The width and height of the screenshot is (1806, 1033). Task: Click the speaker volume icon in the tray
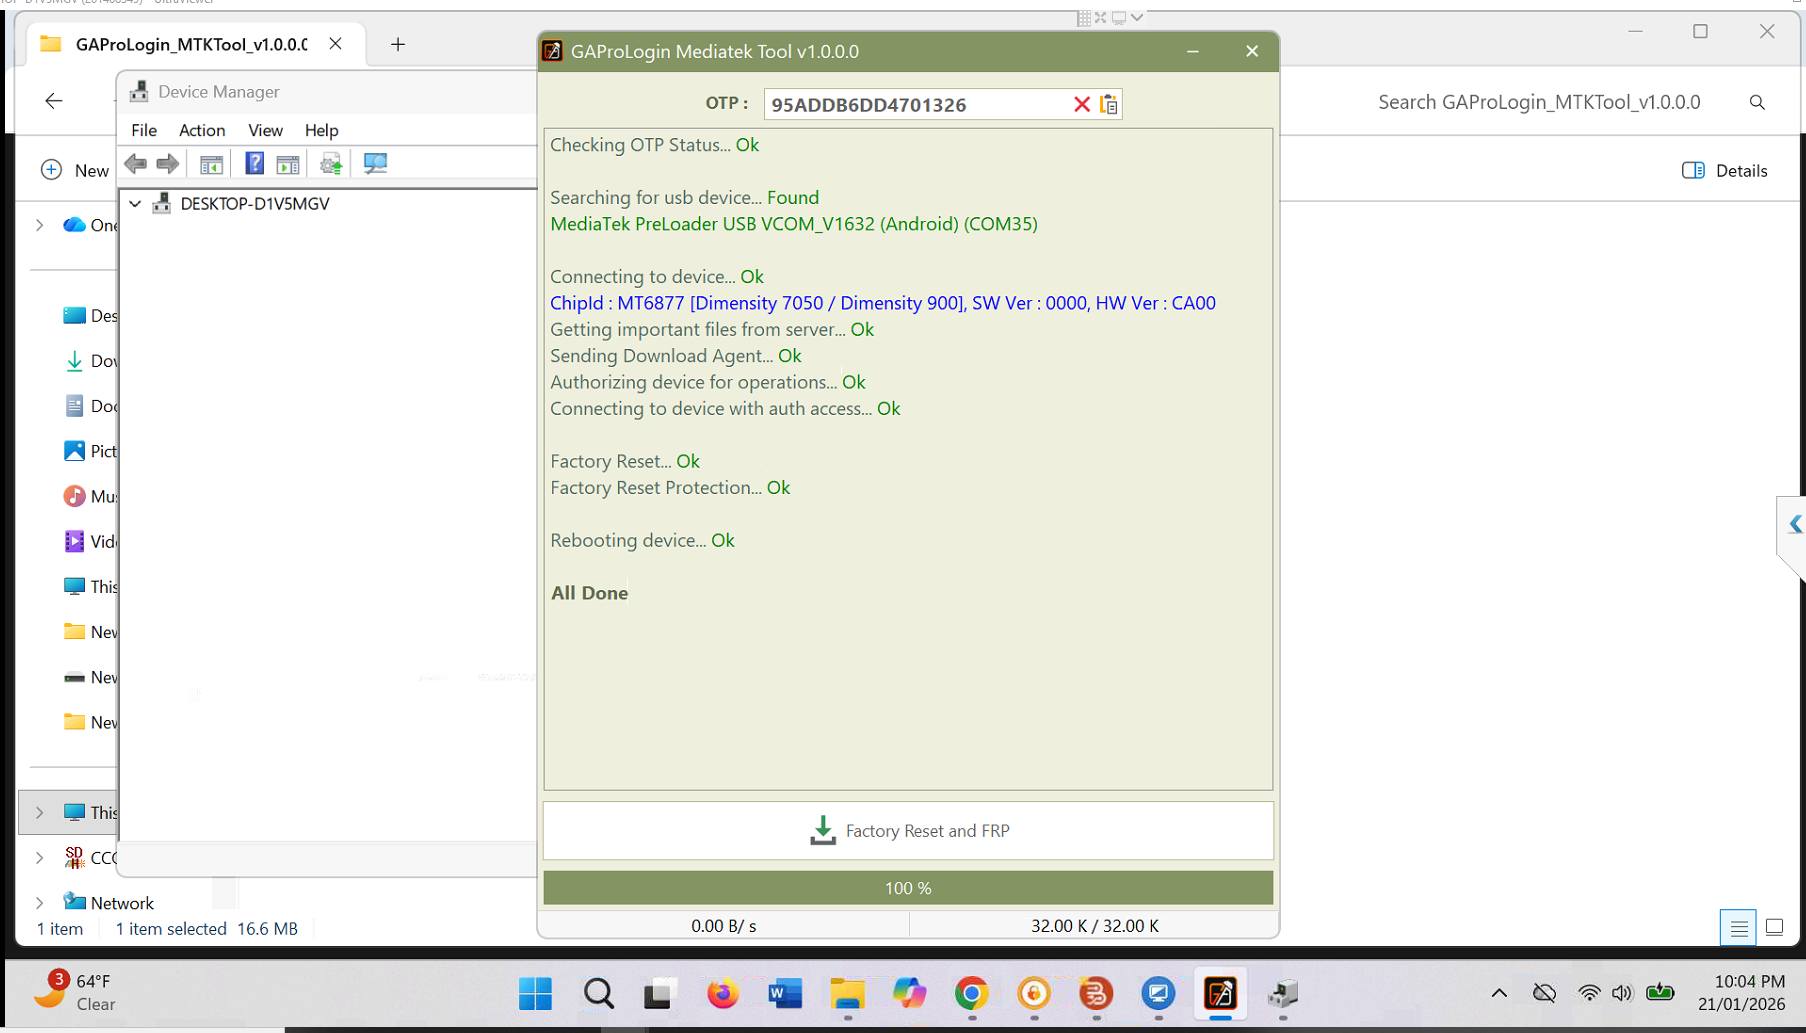[x=1622, y=993]
